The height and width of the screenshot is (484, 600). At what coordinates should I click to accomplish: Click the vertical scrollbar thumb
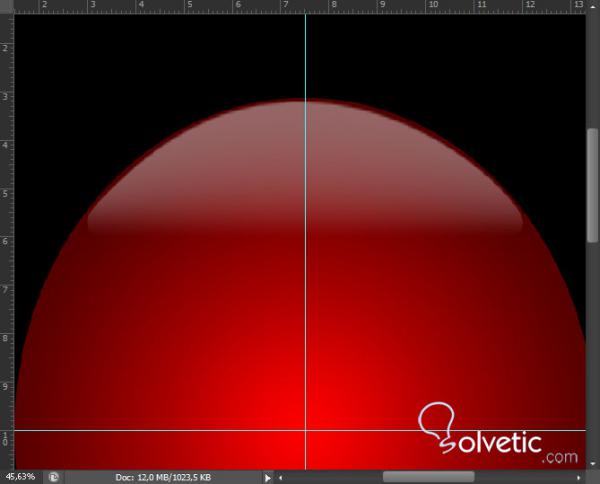point(593,185)
